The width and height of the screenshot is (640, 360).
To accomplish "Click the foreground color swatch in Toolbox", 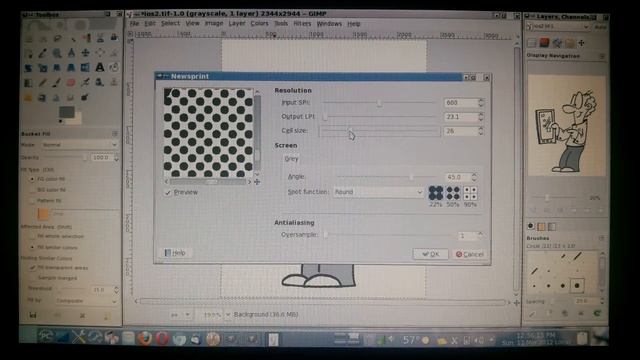I will [x=67, y=111].
